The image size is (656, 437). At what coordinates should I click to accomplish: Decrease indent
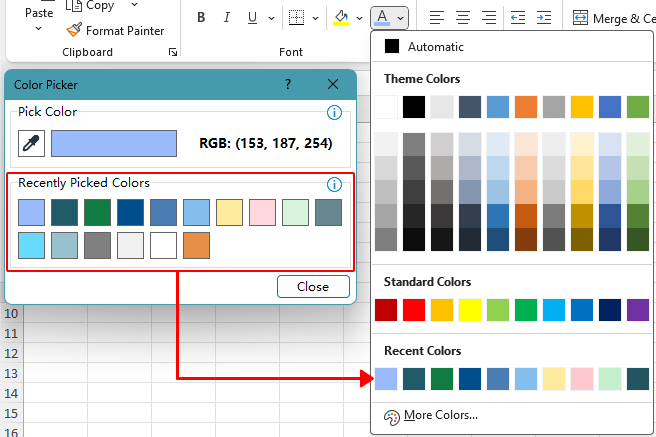518,18
